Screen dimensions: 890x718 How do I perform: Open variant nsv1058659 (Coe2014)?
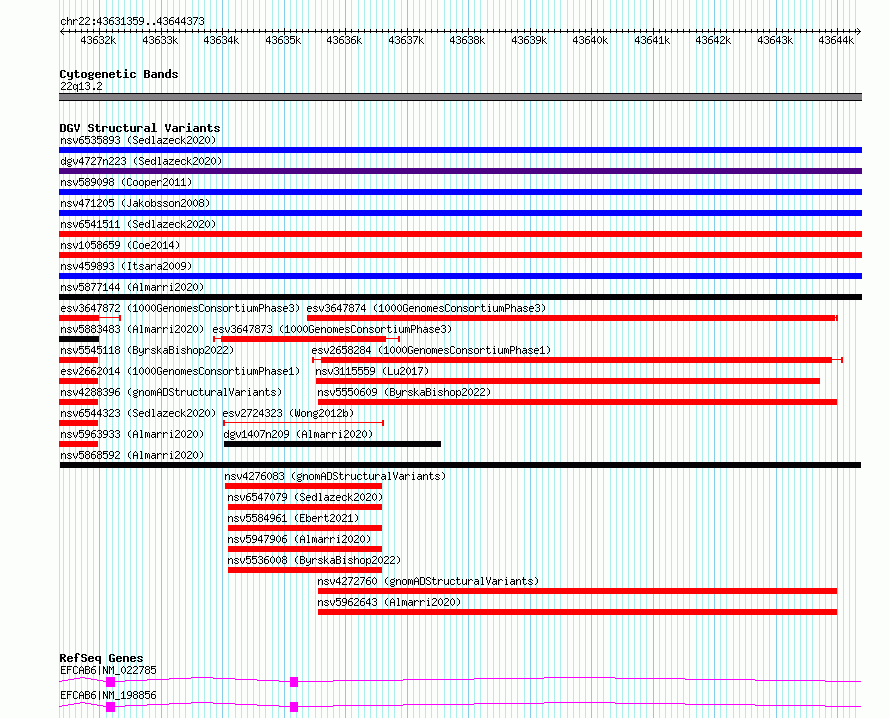(x=120, y=245)
